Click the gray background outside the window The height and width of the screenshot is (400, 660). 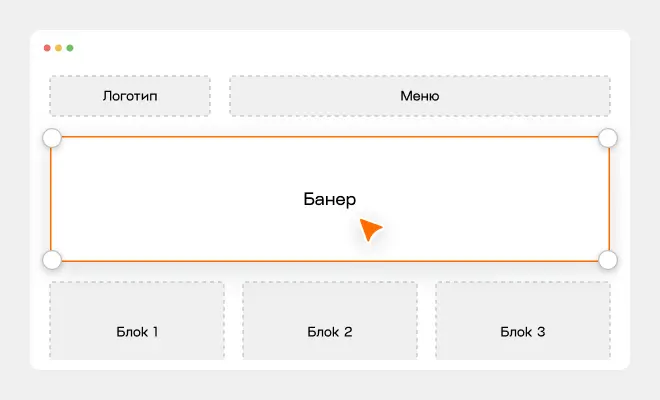coord(330,15)
